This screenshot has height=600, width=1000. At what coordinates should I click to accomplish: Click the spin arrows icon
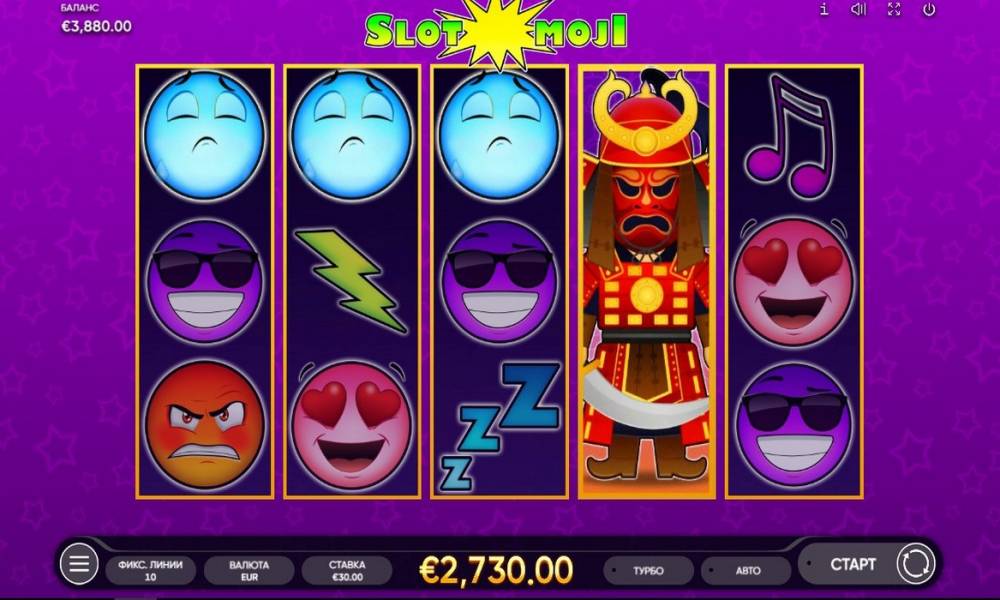point(916,564)
